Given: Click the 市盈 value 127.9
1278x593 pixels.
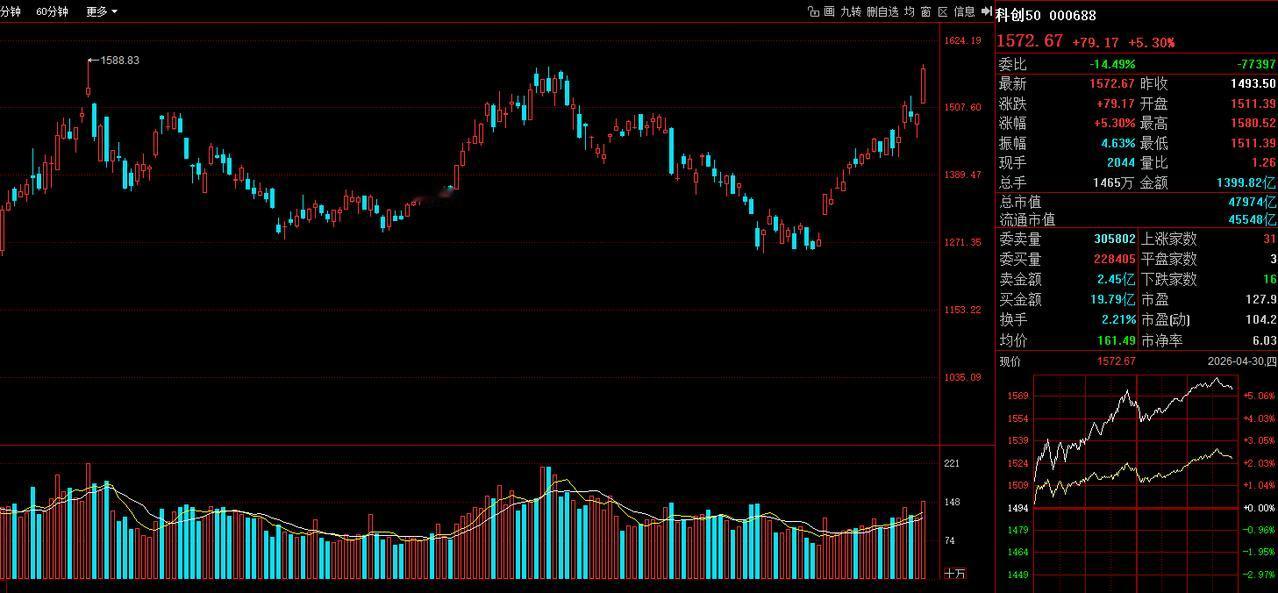Looking at the screenshot, I should tap(1262, 300).
